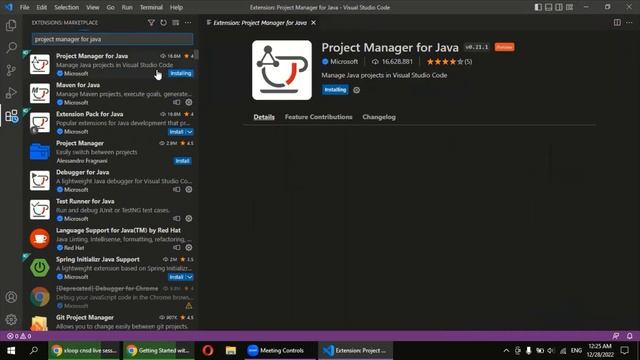
Task: Switch to the Changelog tab
Action: pyautogui.click(x=379, y=117)
